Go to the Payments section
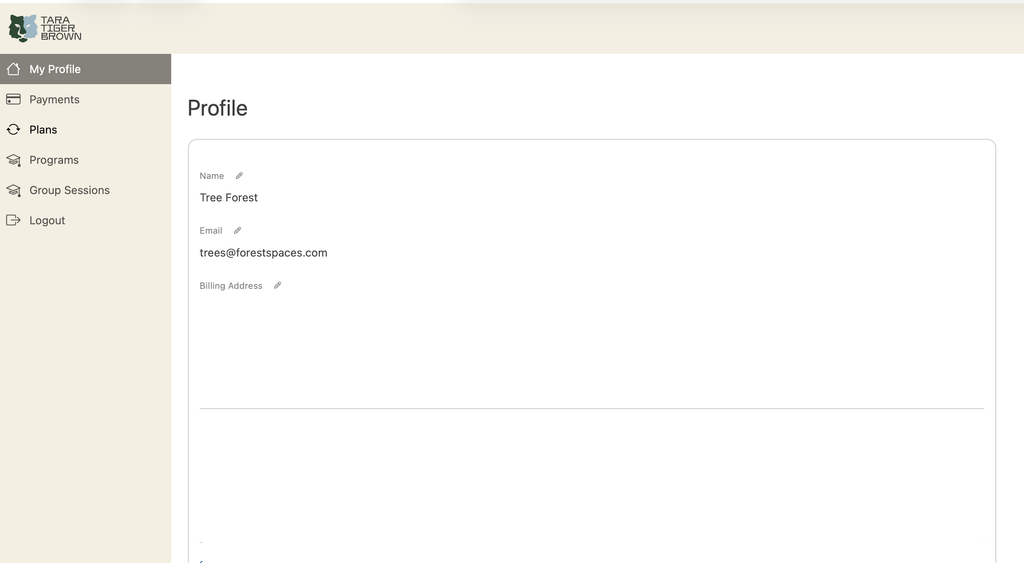The height and width of the screenshot is (563, 1024). point(86,99)
